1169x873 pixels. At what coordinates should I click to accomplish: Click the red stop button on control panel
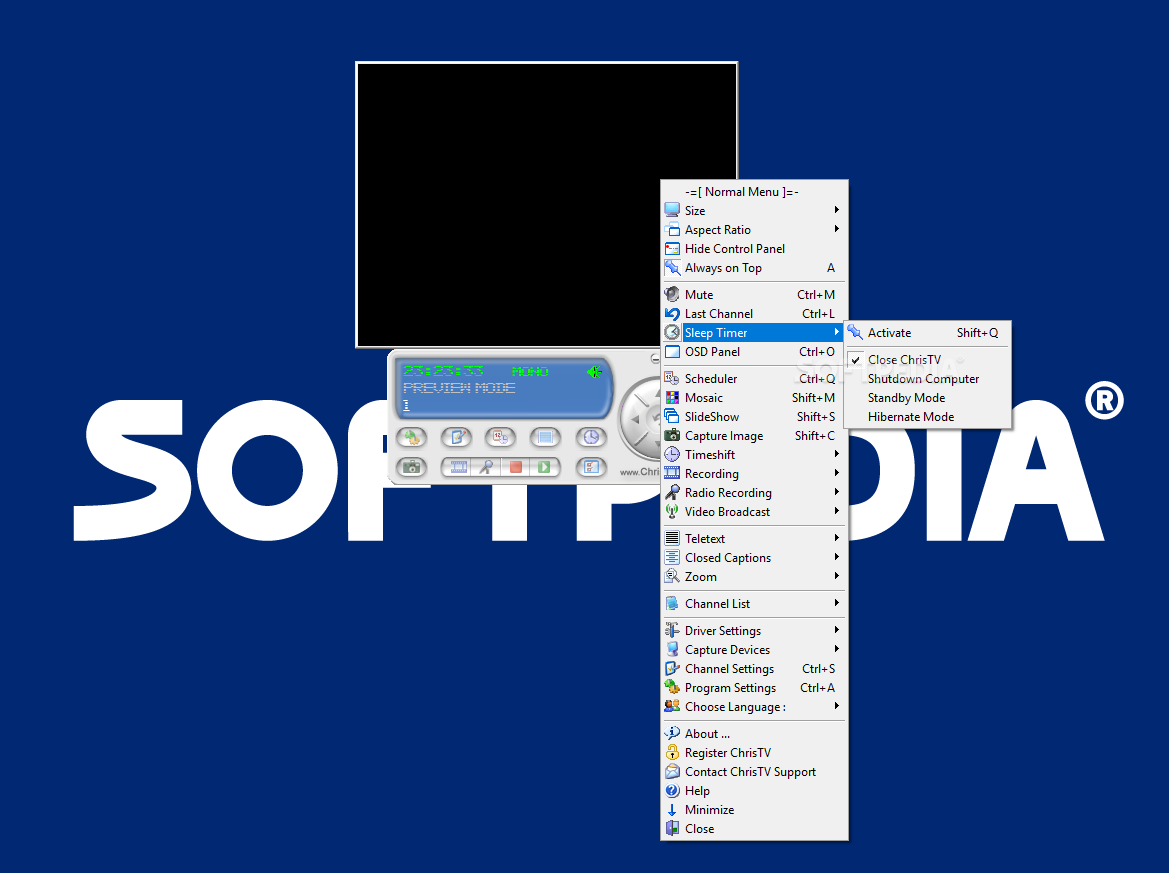[x=515, y=467]
